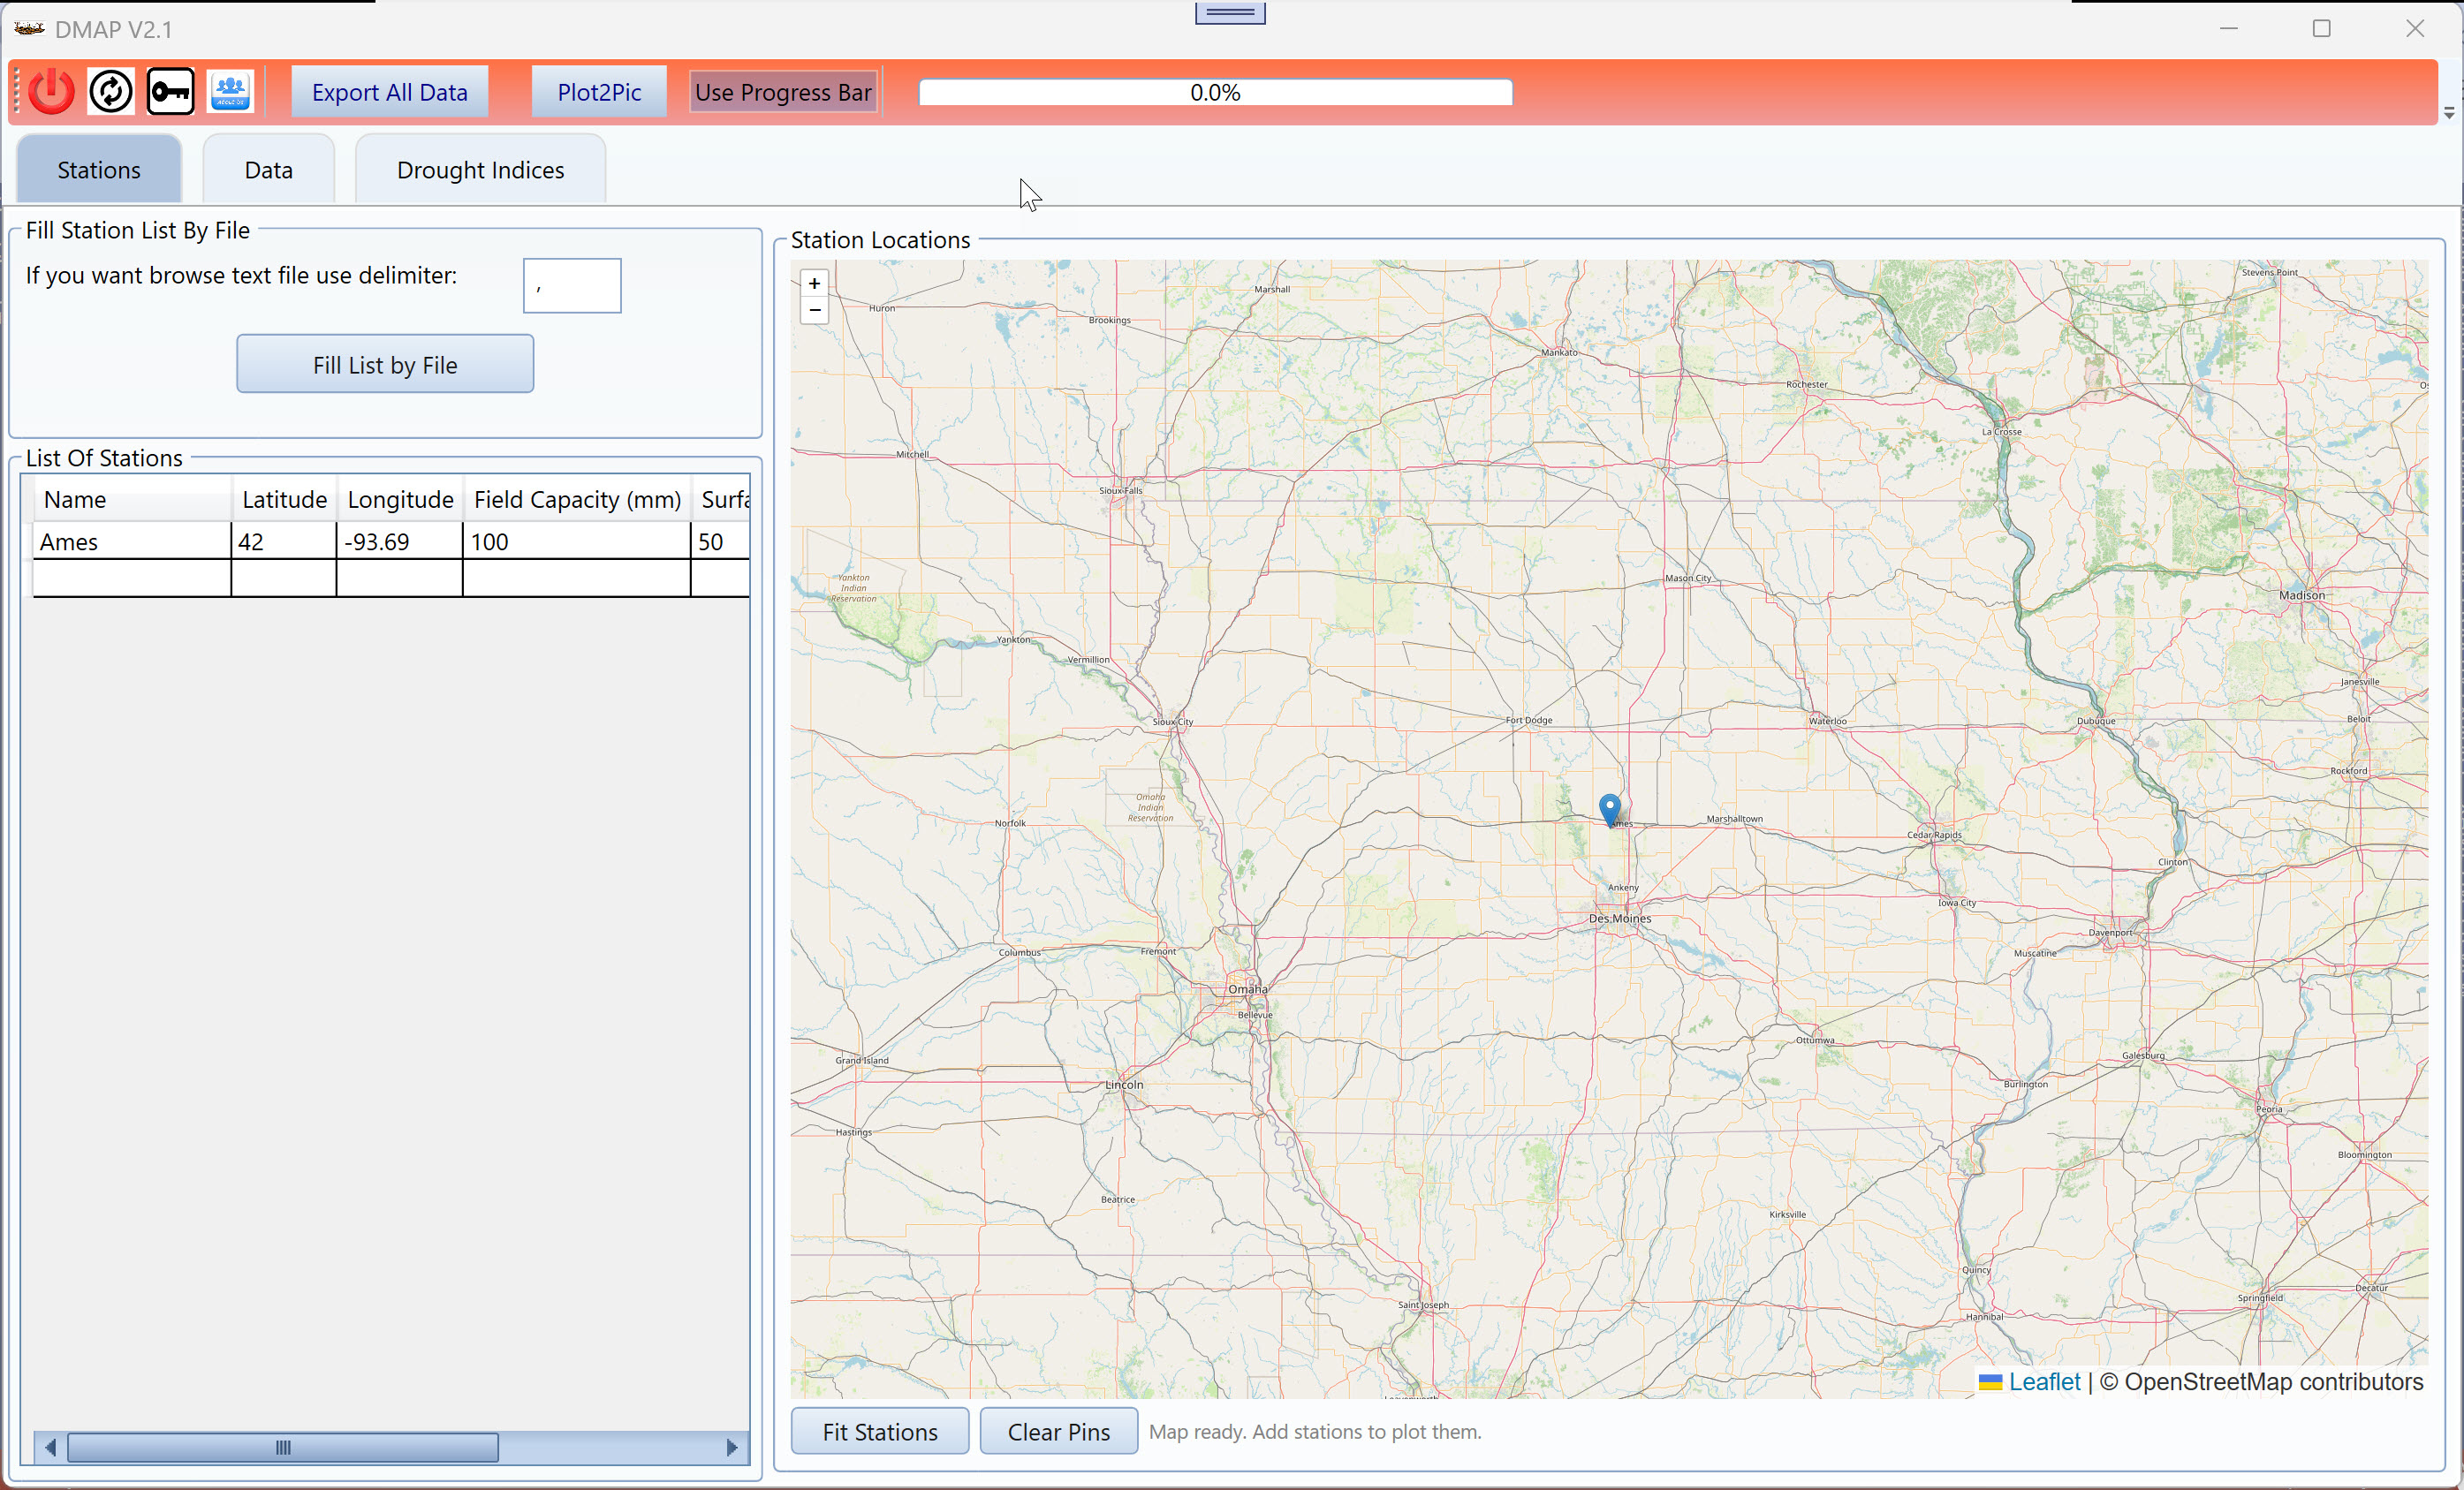Click the delimiter input field
The height and width of the screenshot is (1490, 2464).
click(x=572, y=286)
